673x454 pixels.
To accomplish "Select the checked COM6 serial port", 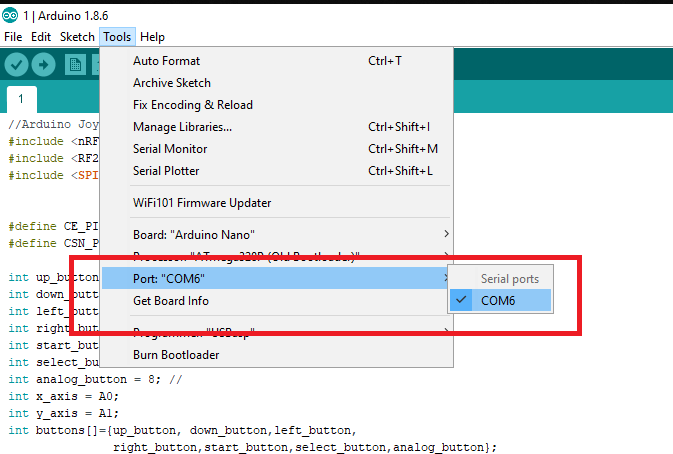I will pyautogui.click(x=498, y=301).
